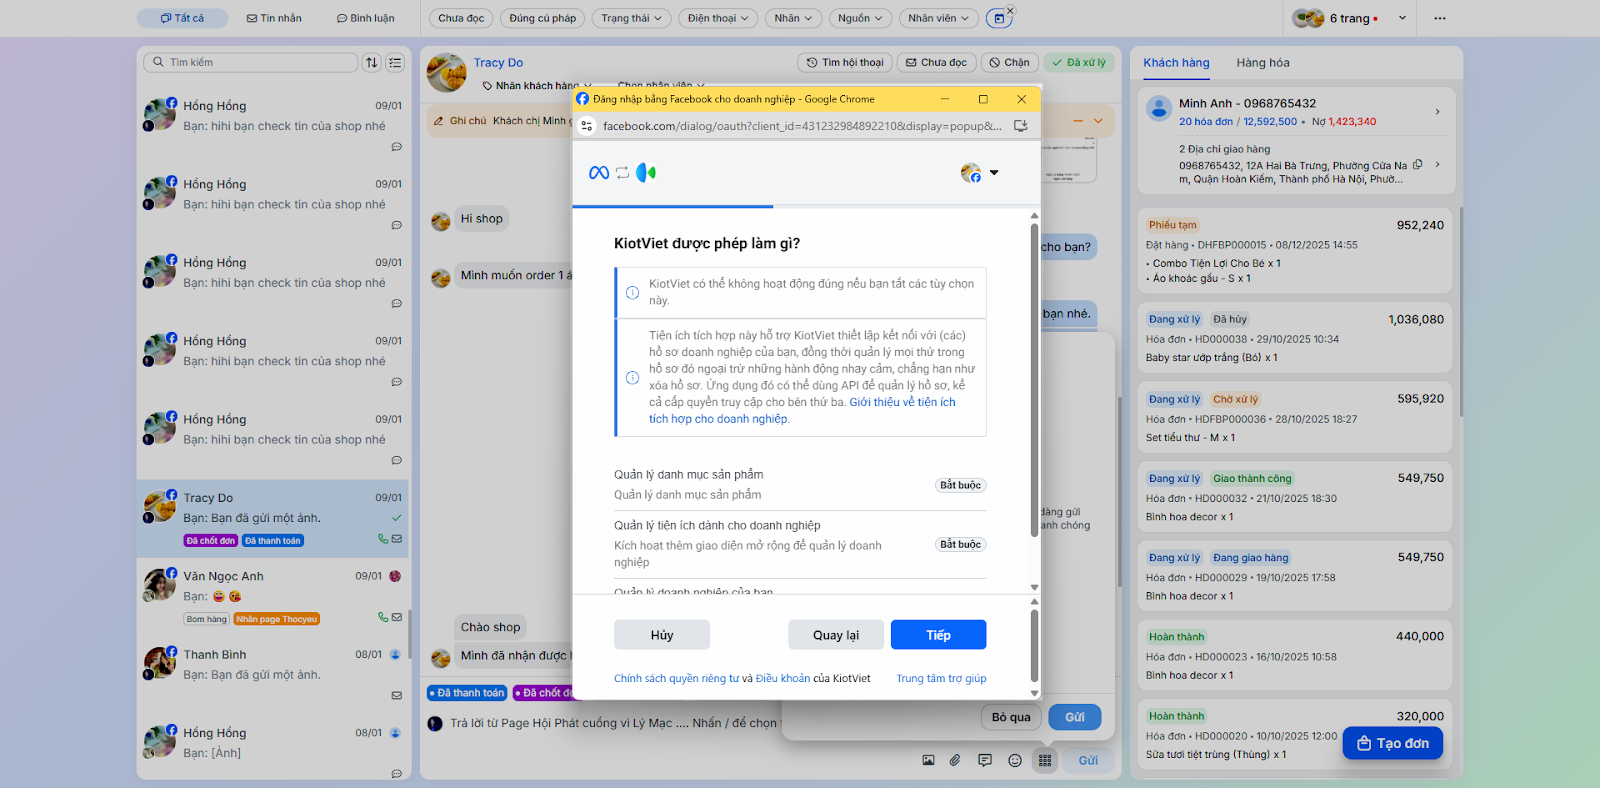Screen dimensions: 1600x788
Task: Toggle the Đã xử lý processed status button
Action: [1079, 62]
